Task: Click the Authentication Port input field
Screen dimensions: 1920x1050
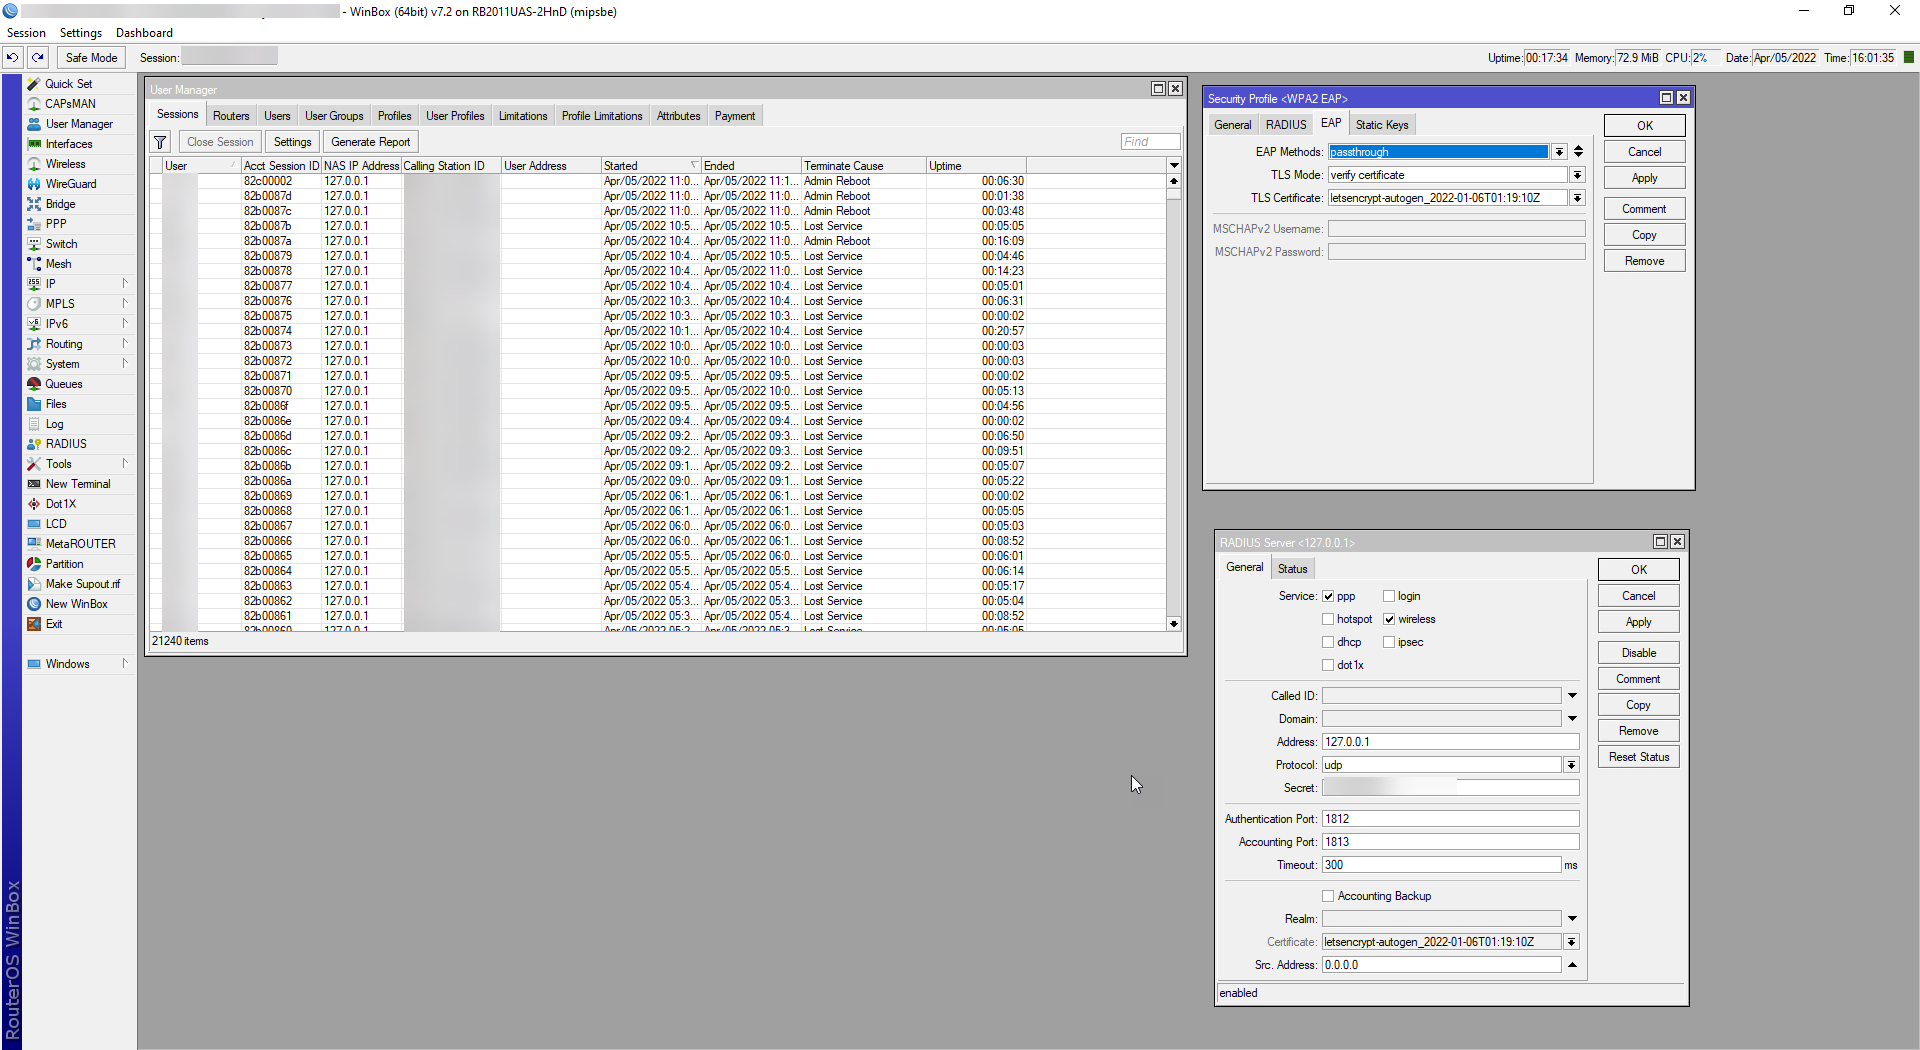Action: 1450,819
